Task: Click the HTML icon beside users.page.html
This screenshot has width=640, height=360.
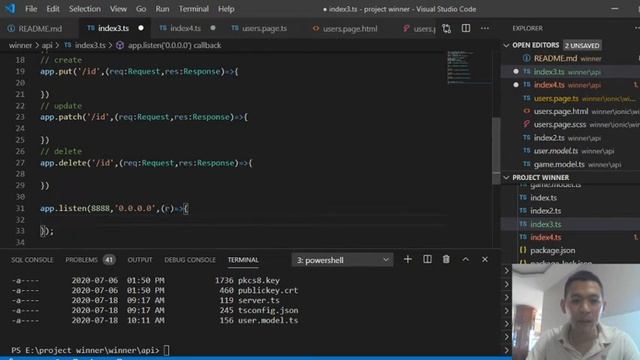Action: [x=527, y=111]
